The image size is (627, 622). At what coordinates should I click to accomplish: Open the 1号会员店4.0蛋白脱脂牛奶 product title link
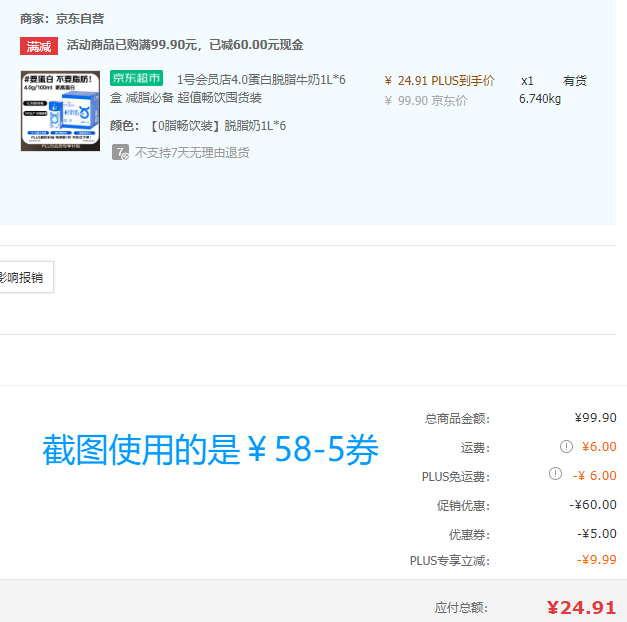228,88
